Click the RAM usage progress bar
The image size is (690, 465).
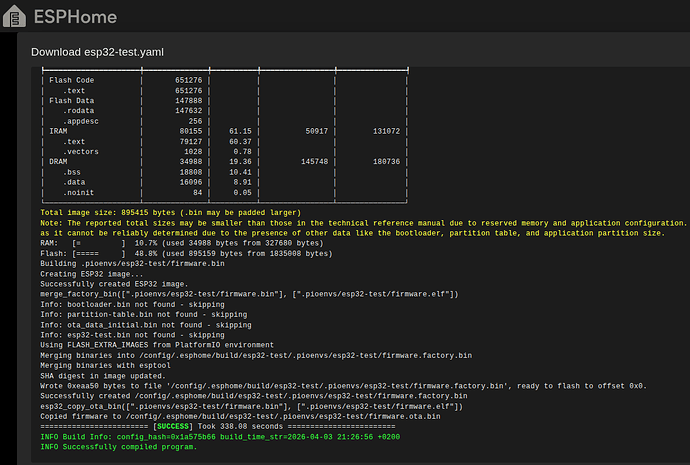tap(99, 243)
